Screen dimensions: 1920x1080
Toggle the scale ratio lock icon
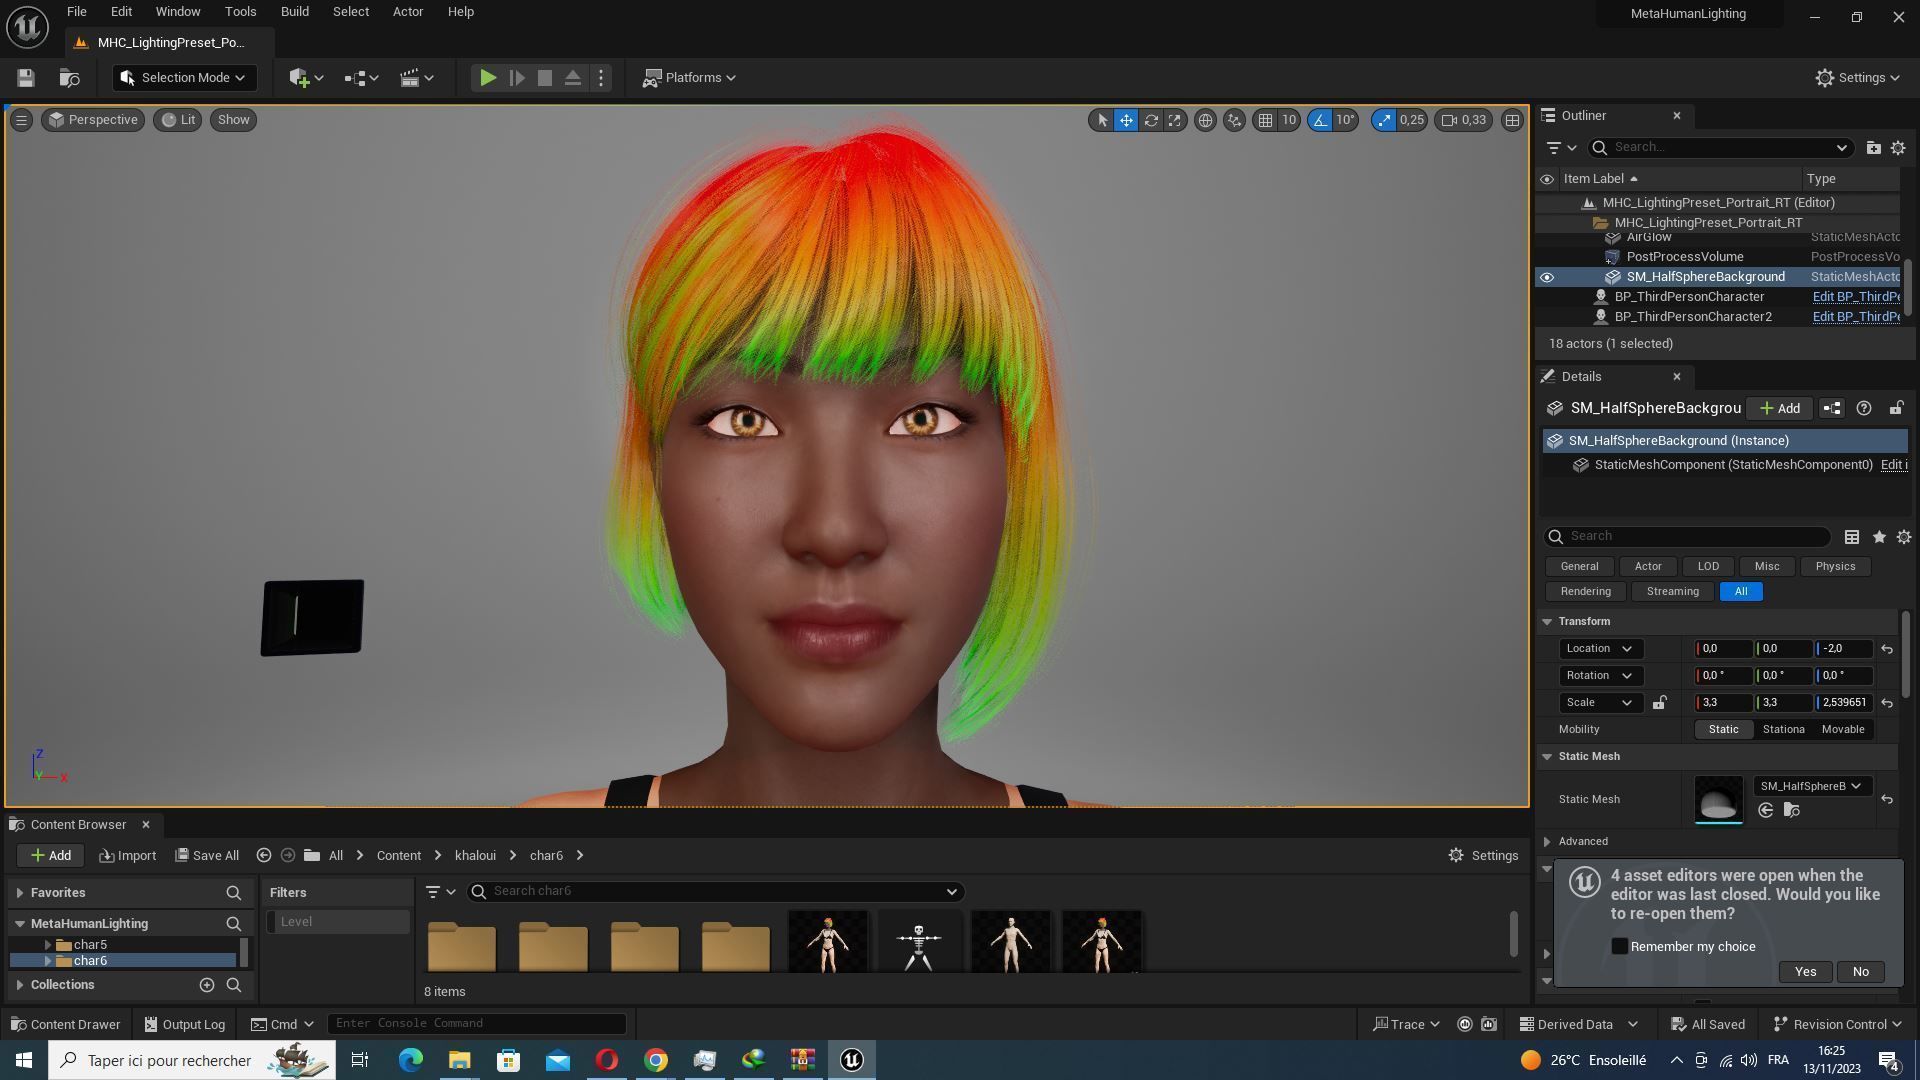point(1659,703)
